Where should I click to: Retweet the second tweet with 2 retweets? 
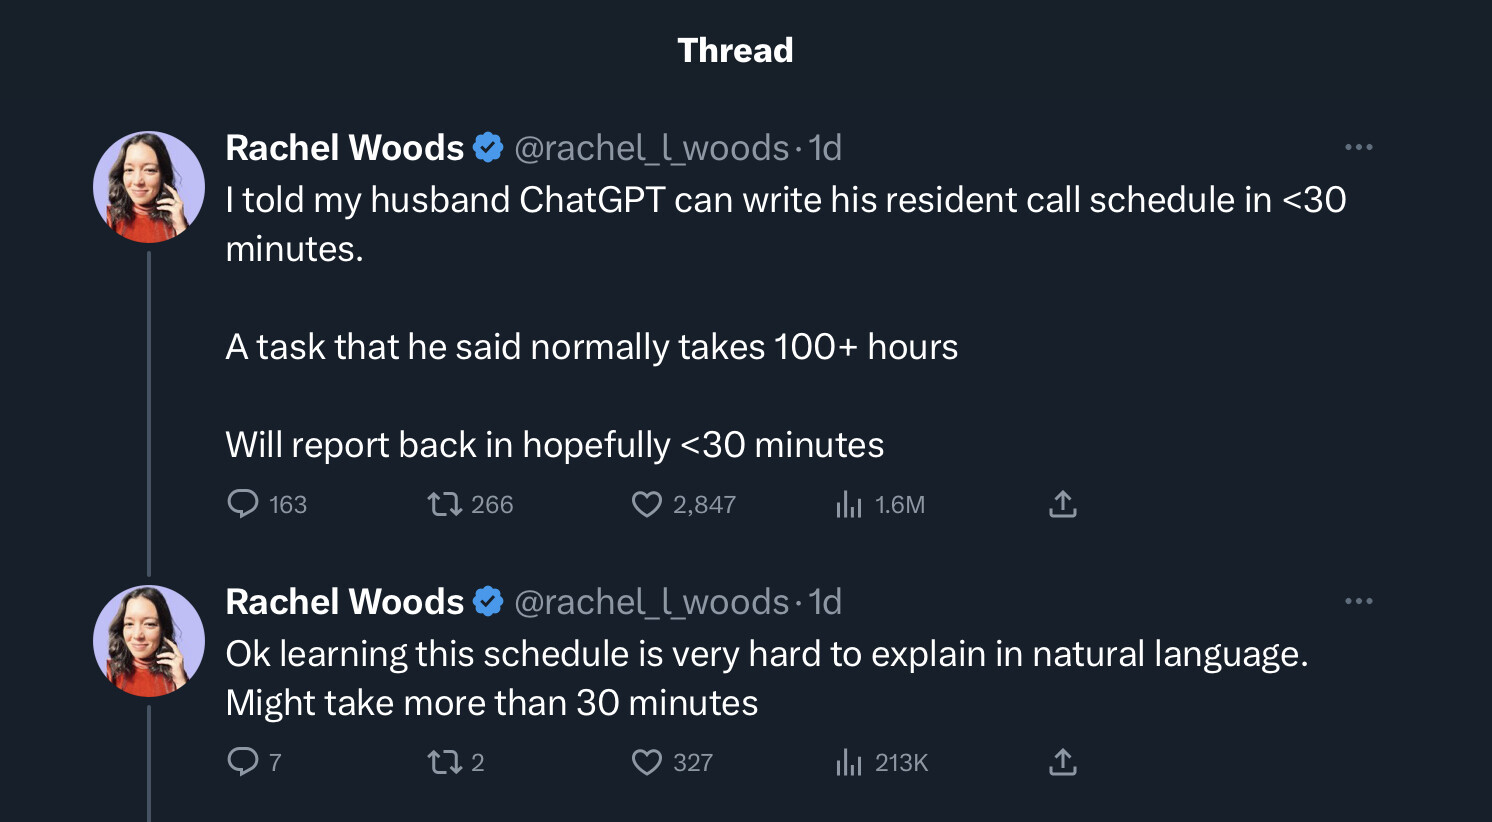[x=444, y=762]
